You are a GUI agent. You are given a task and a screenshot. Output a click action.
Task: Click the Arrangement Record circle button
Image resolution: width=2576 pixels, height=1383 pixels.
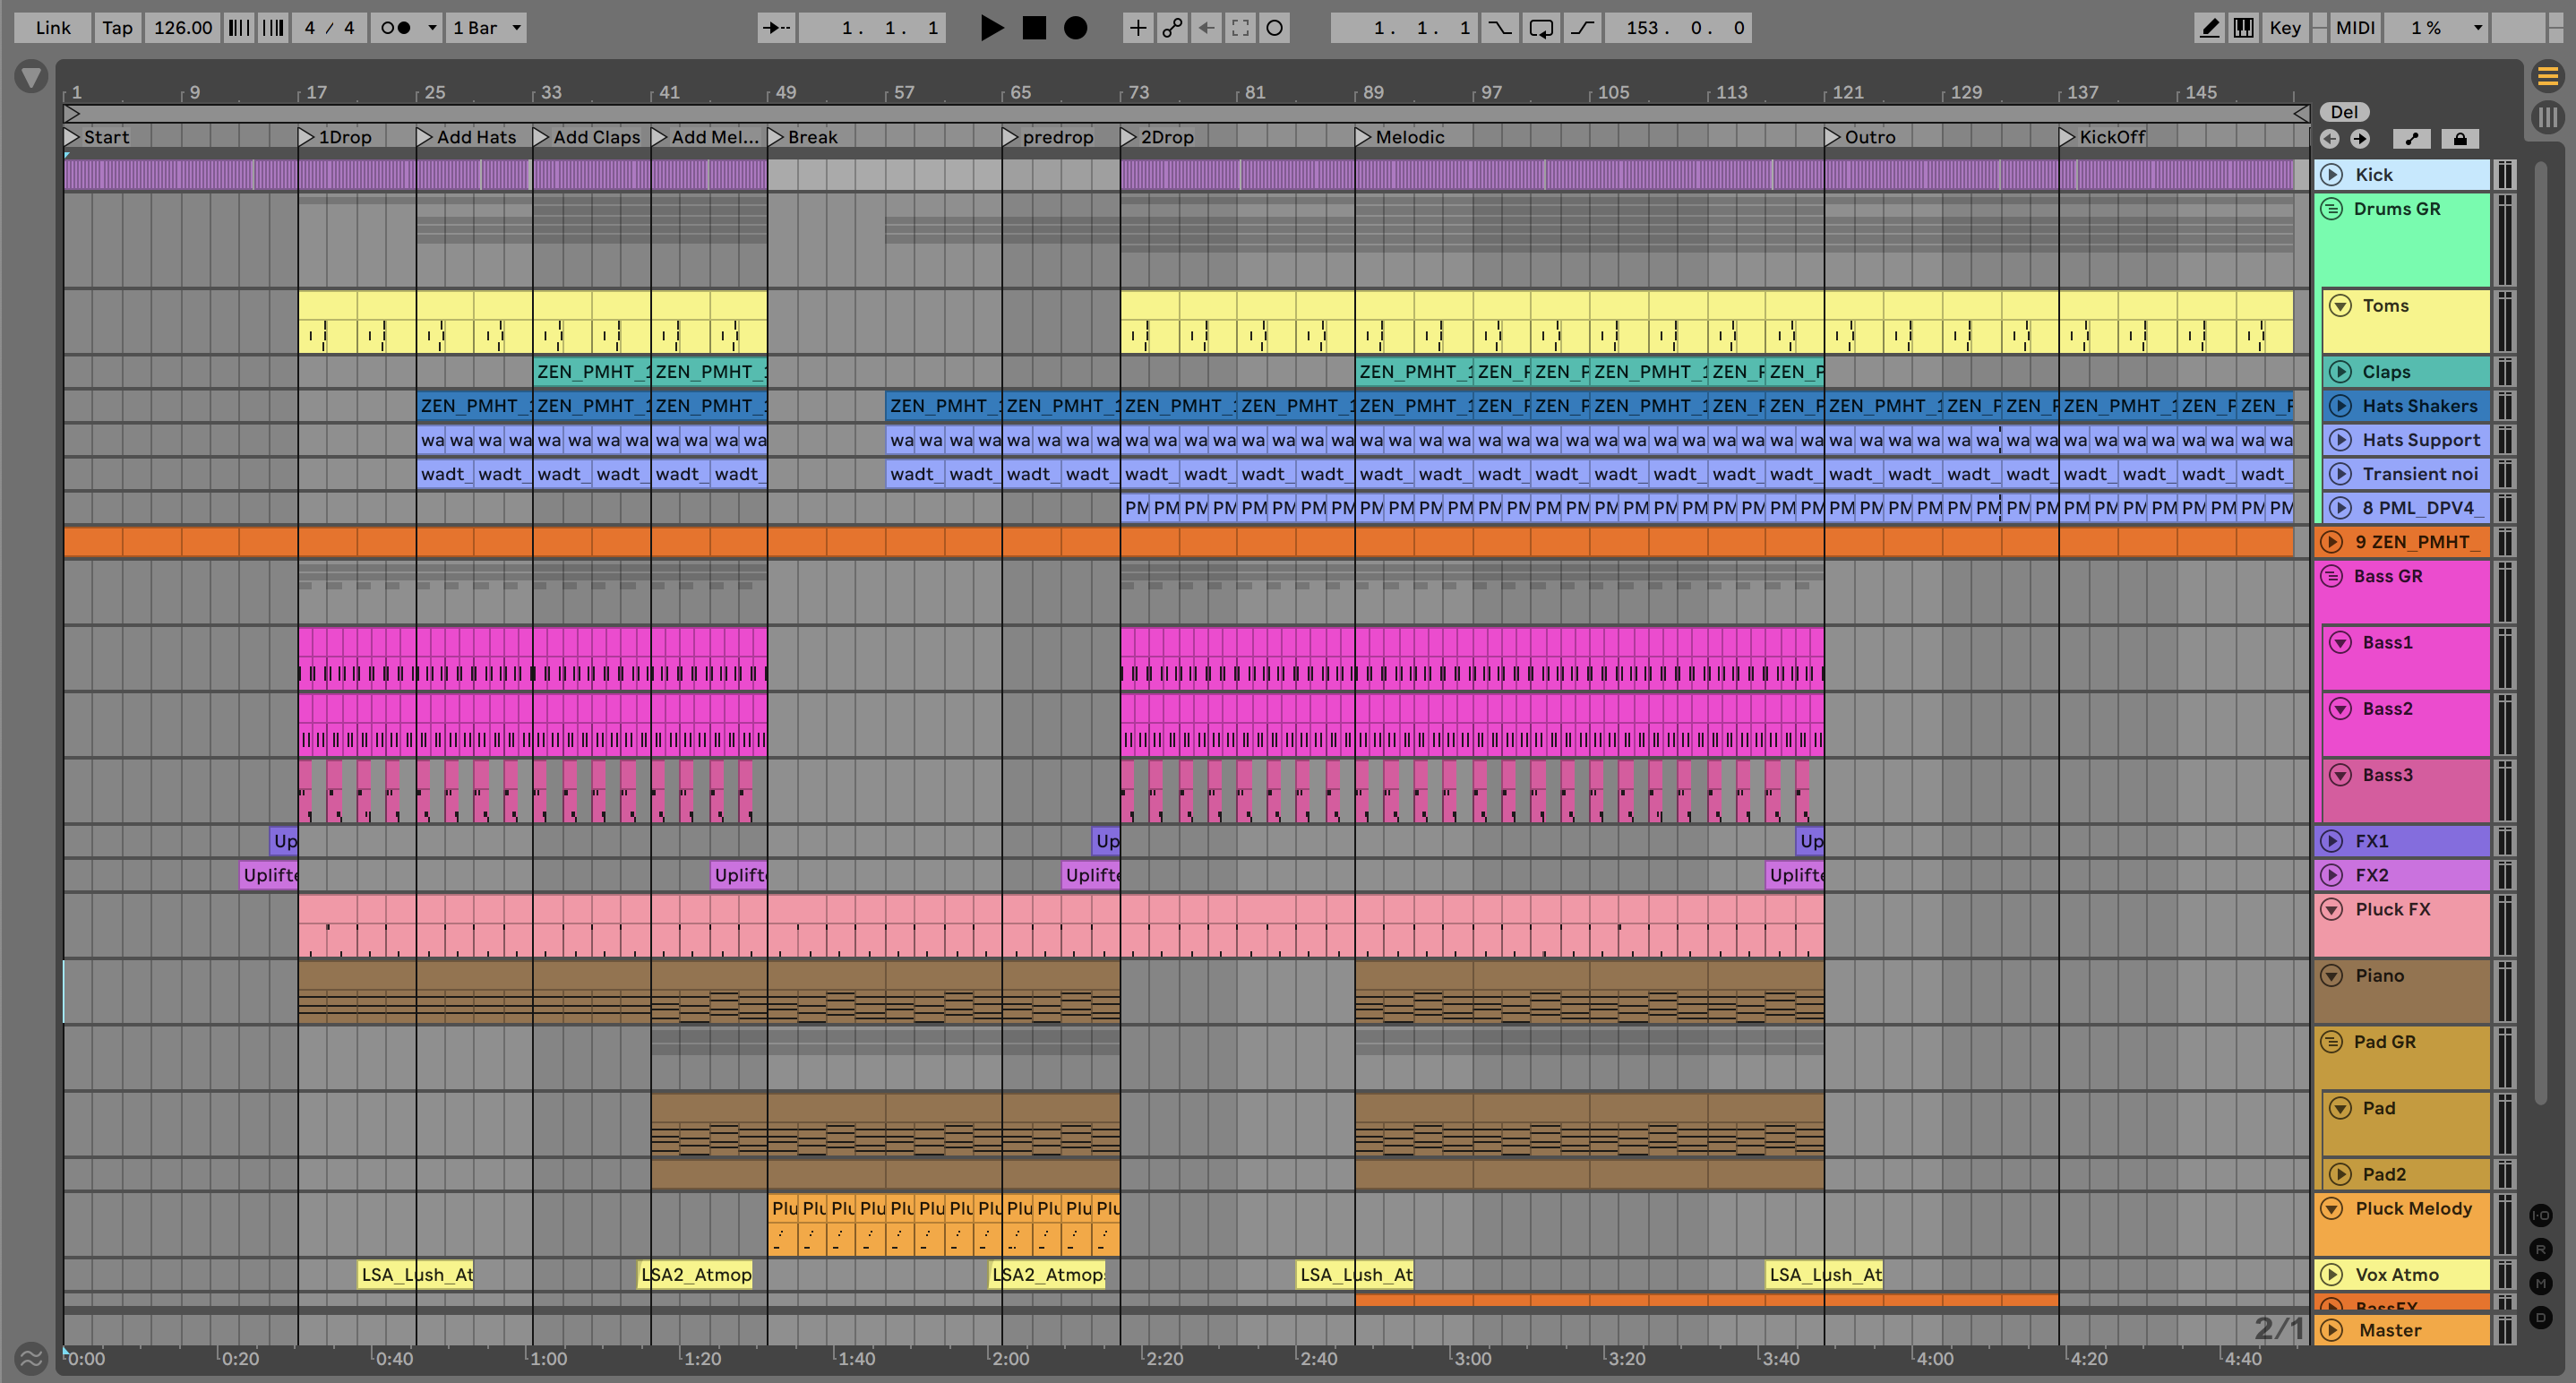tap(1075, 28)
